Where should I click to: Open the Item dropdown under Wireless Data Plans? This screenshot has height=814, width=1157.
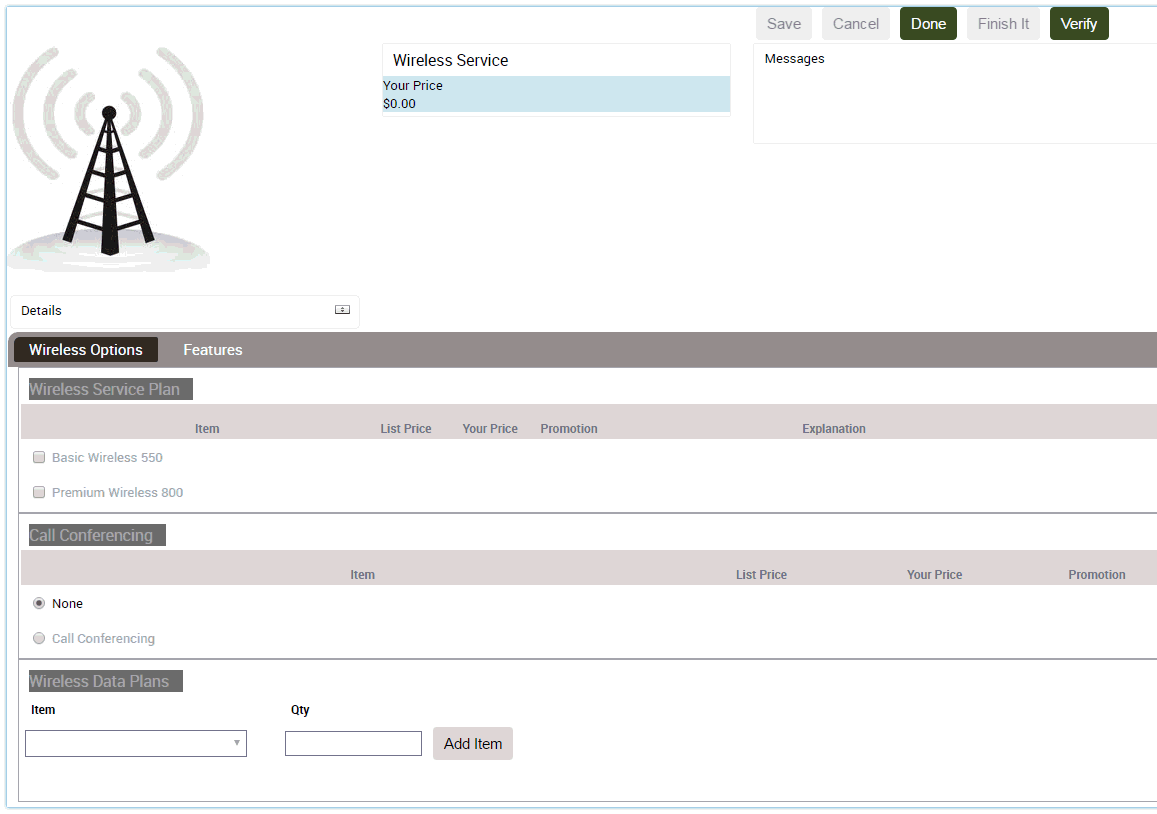pyautogui.click(x=135, y=743)
